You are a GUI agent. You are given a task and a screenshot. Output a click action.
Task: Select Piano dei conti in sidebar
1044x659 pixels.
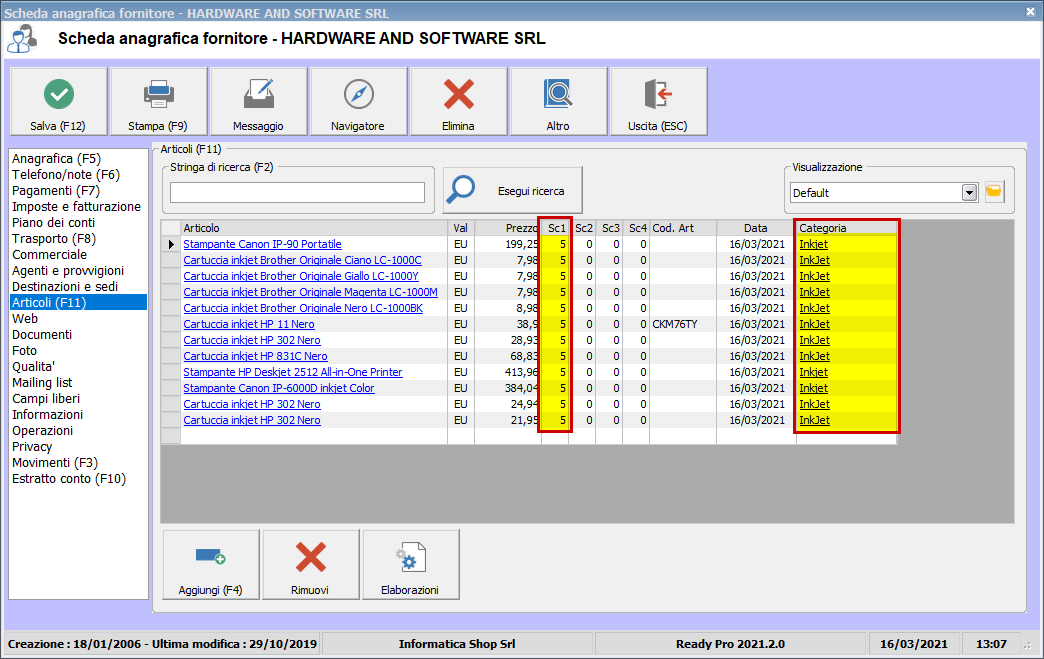pos(53,222)
